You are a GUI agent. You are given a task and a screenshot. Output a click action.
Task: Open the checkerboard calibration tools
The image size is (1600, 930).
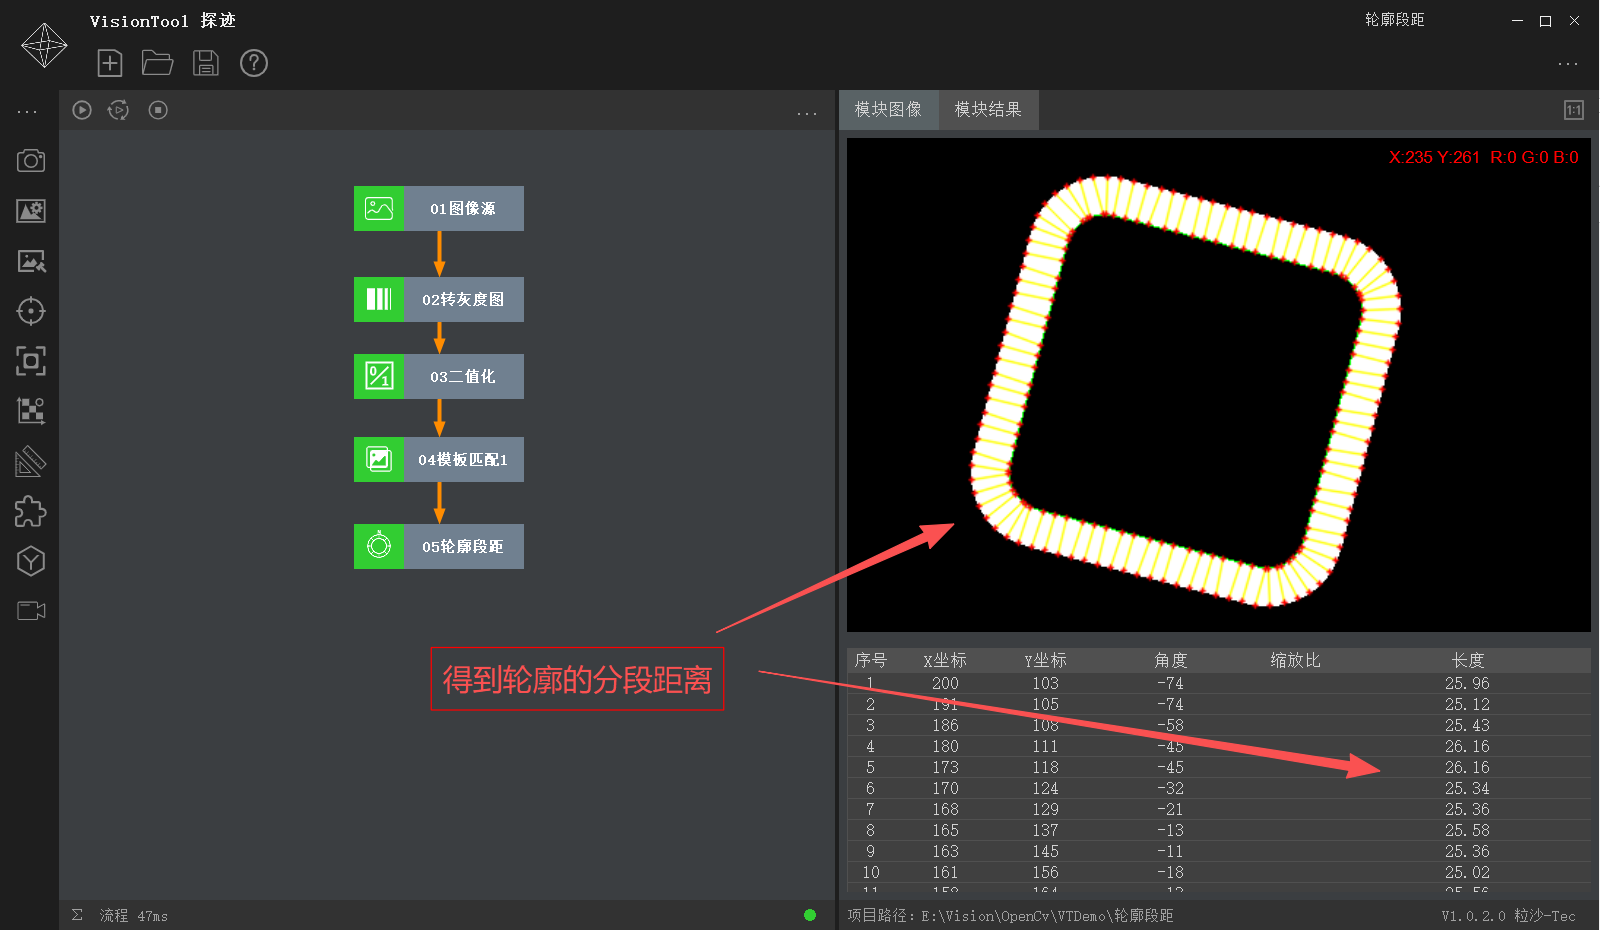point(31,411)
